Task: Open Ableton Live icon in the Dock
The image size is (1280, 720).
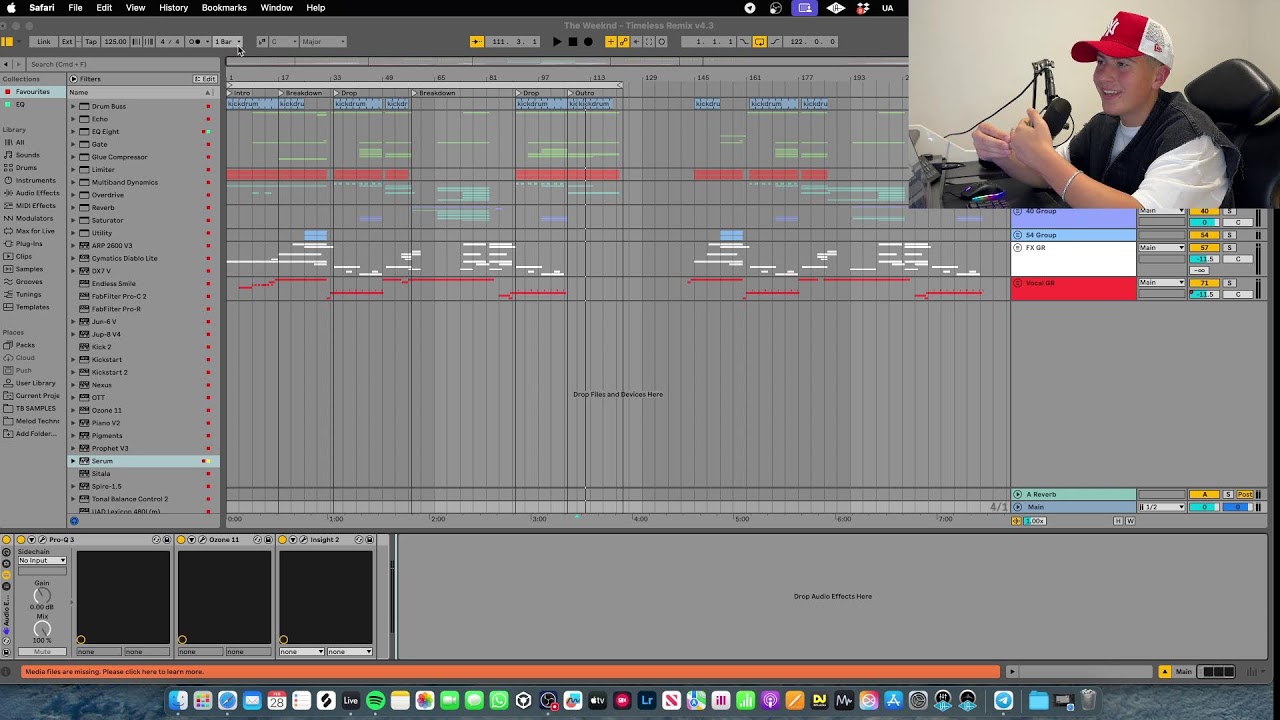Action: pos(350,701)
